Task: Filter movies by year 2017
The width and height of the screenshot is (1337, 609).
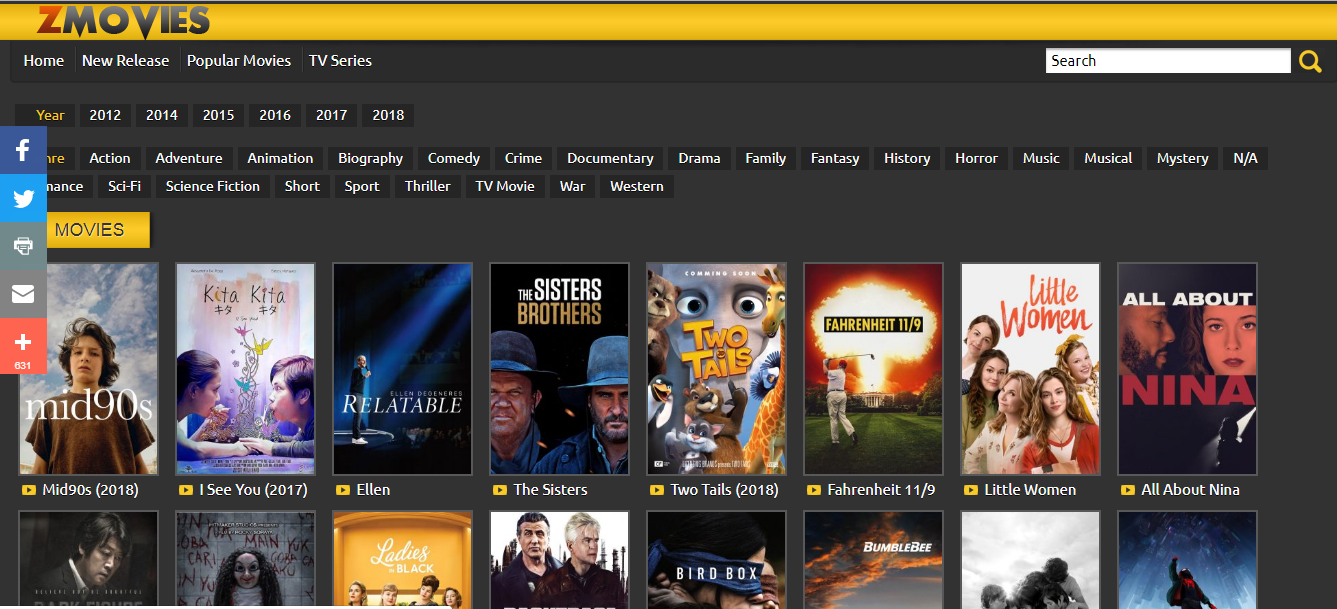Action: tap(332, 115)
